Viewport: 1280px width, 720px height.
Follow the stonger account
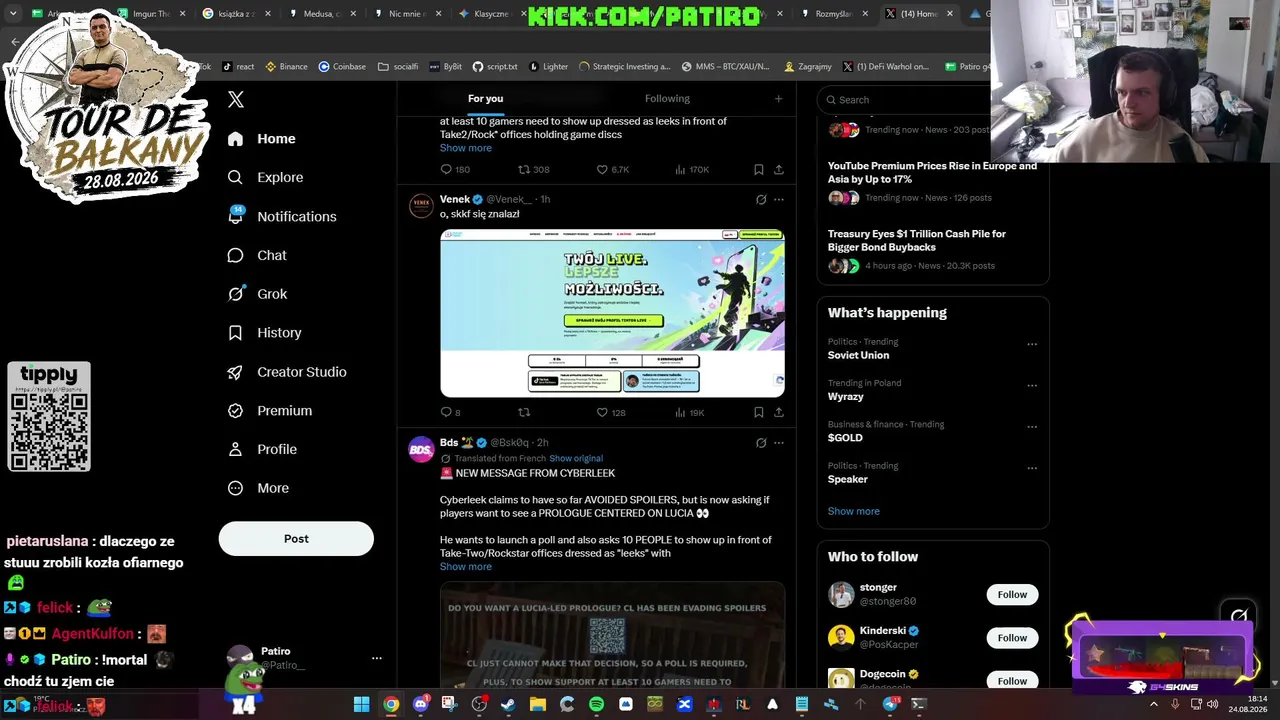1012,594
